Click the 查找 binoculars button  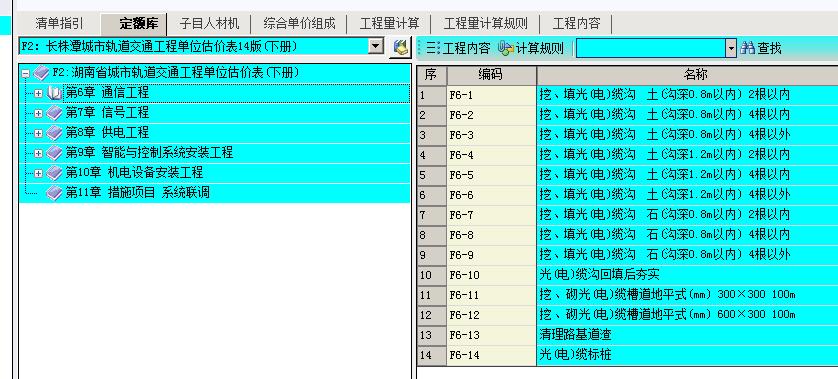coord(761,48)
